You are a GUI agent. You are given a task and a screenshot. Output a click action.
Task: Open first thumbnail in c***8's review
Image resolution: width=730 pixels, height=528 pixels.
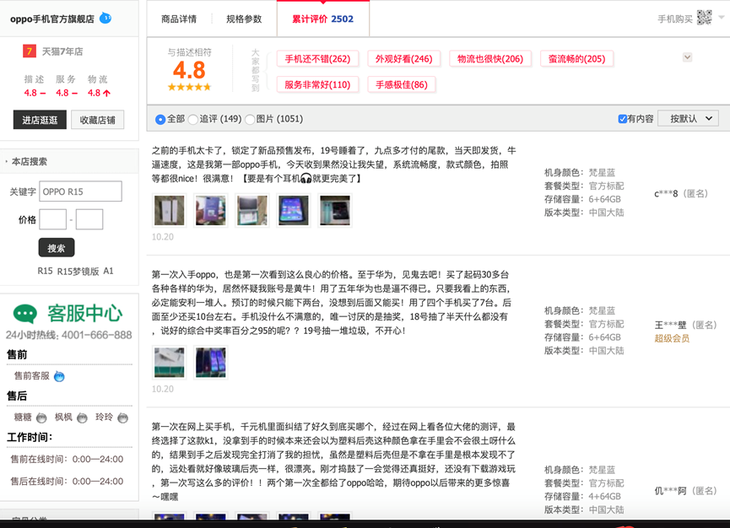coord(169,210)
